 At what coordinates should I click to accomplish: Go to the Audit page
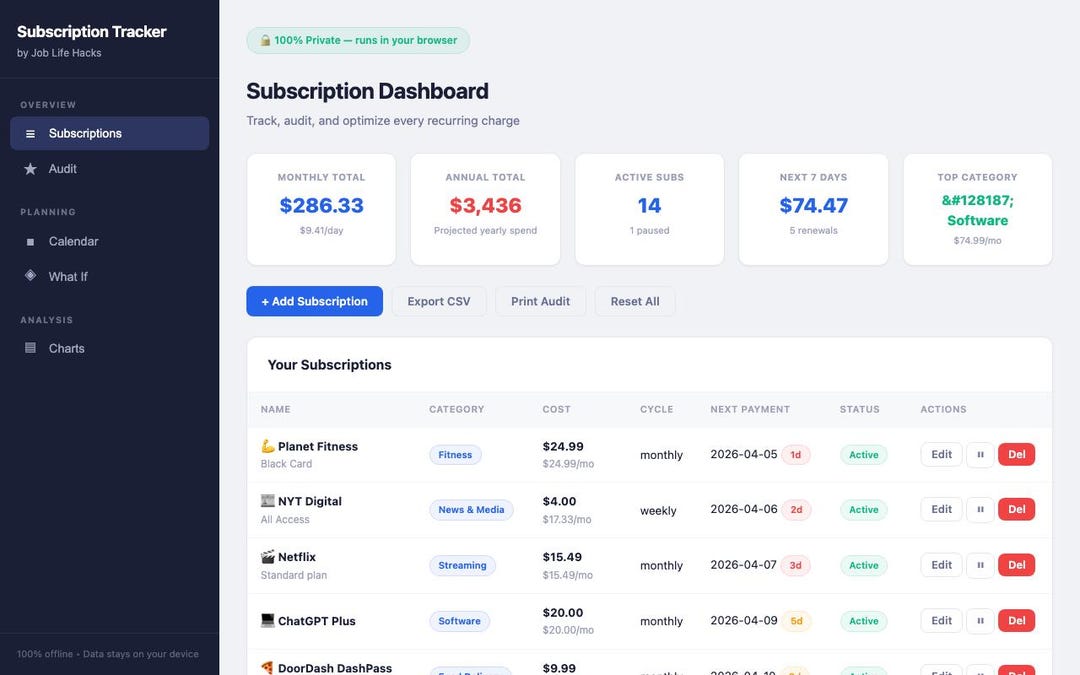tap(110, 169)
